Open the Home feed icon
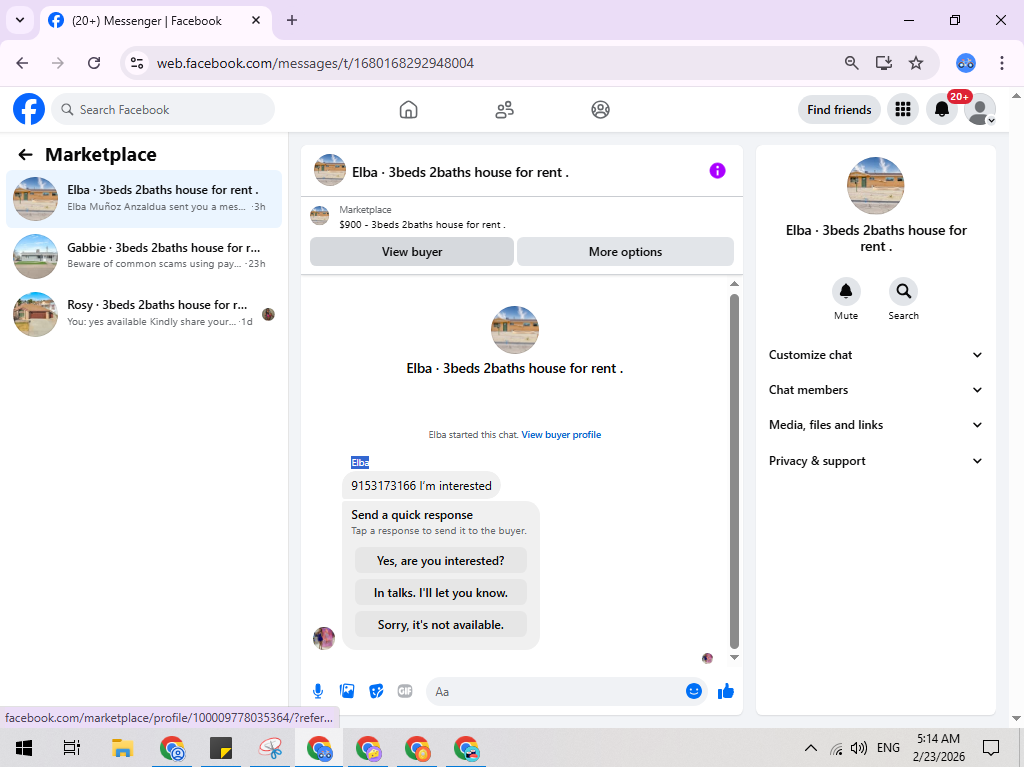 (x=408, y=110)
